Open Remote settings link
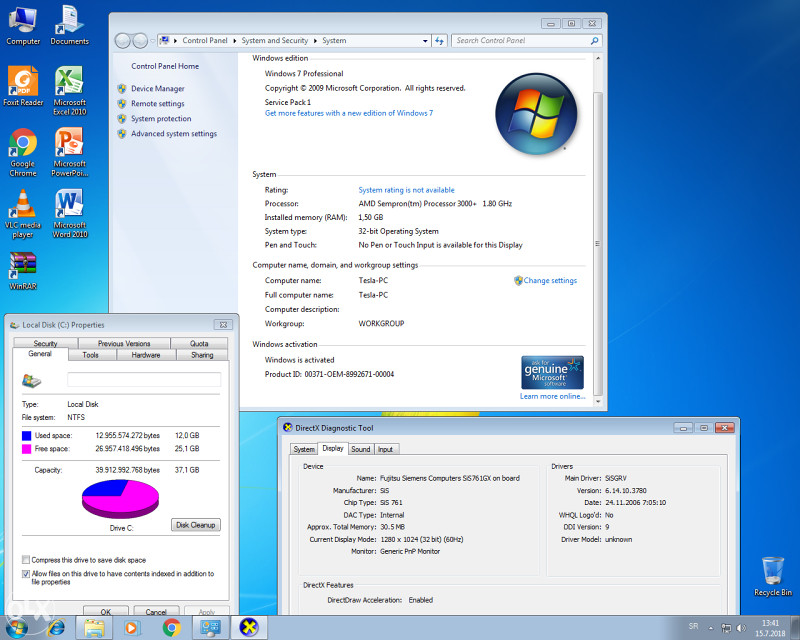The width and height of the screenshot is (800, 640). (x=158, y=104)
